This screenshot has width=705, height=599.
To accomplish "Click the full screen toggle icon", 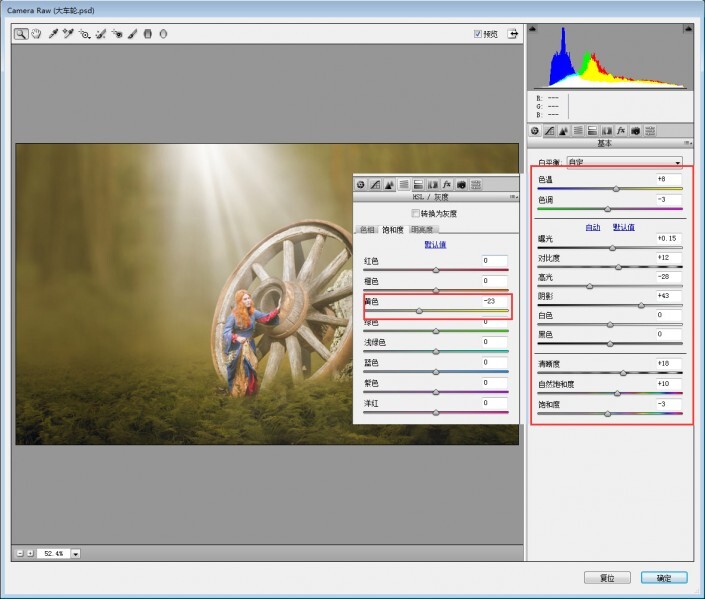I will click(x=514, y=33).
